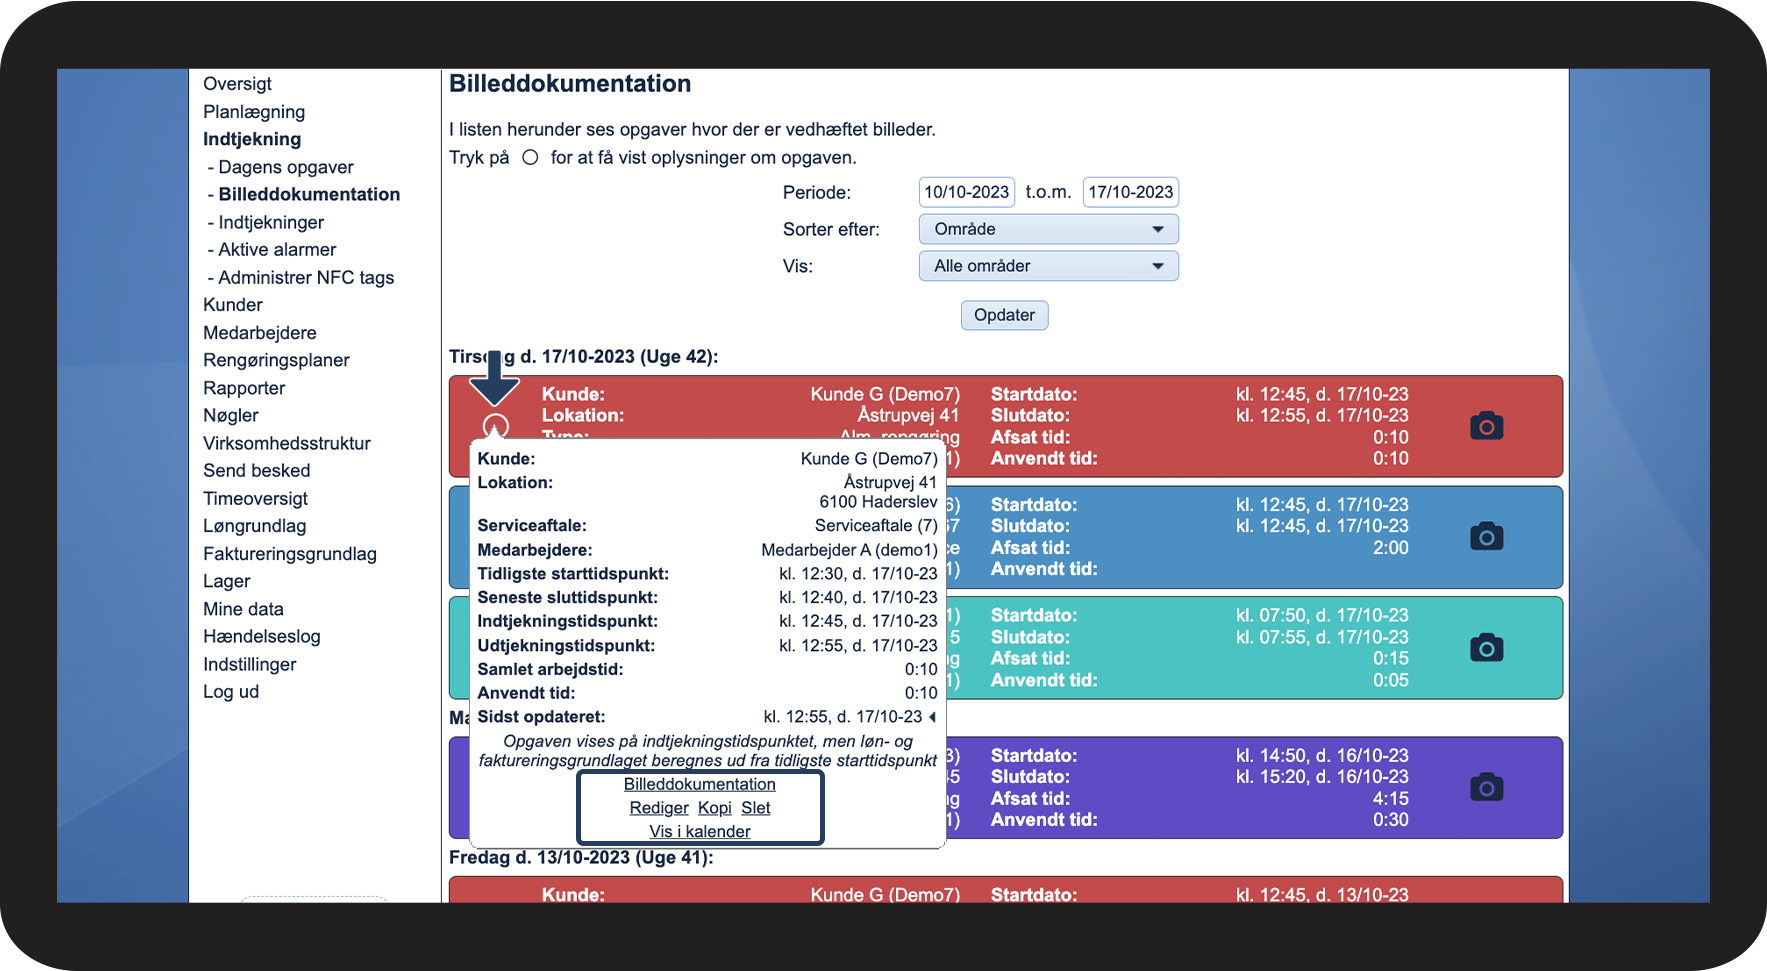Open Billeddokumentation link in the popup
The image size is (1767, 971).
tap(700, 784)
